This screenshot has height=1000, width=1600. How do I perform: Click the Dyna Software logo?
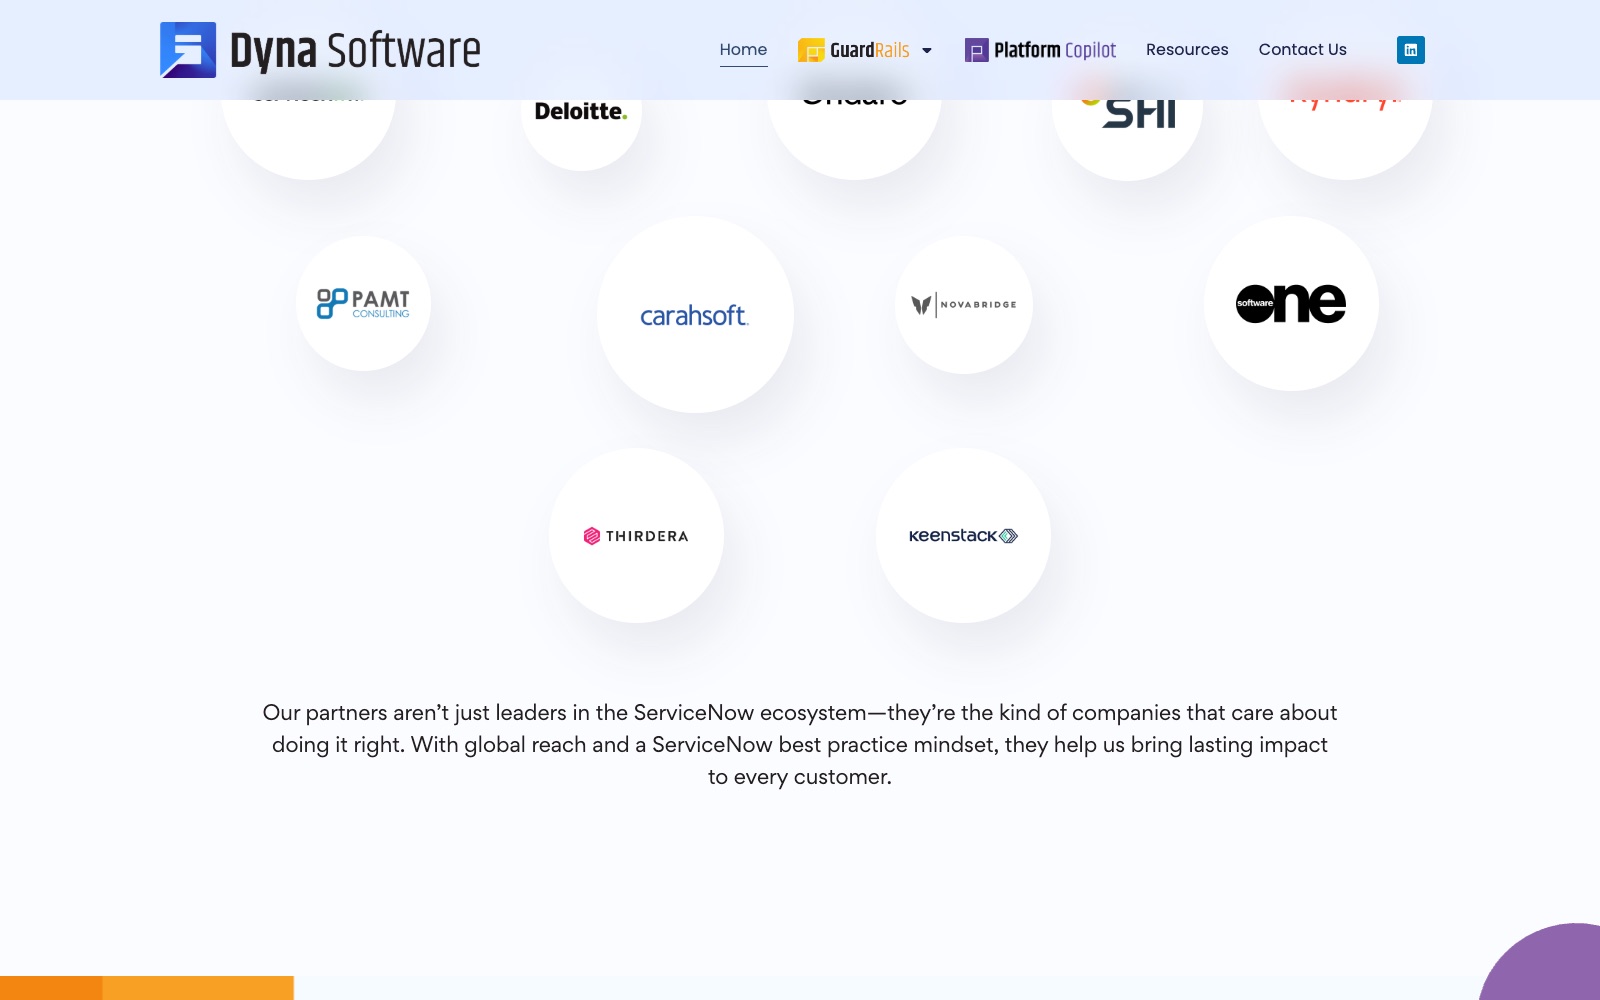coord(320,50)
